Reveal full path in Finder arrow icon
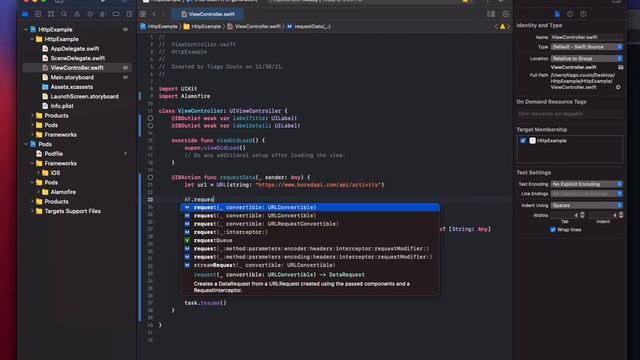This screenshot has width=640, height=360. tap(618, 87)
